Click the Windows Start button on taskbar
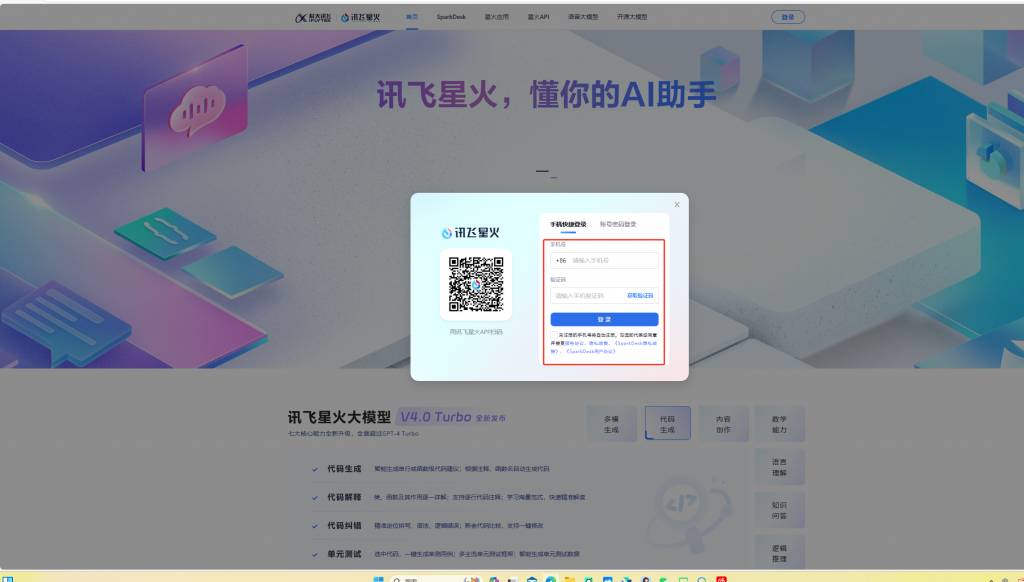 [x=378, y=579]
